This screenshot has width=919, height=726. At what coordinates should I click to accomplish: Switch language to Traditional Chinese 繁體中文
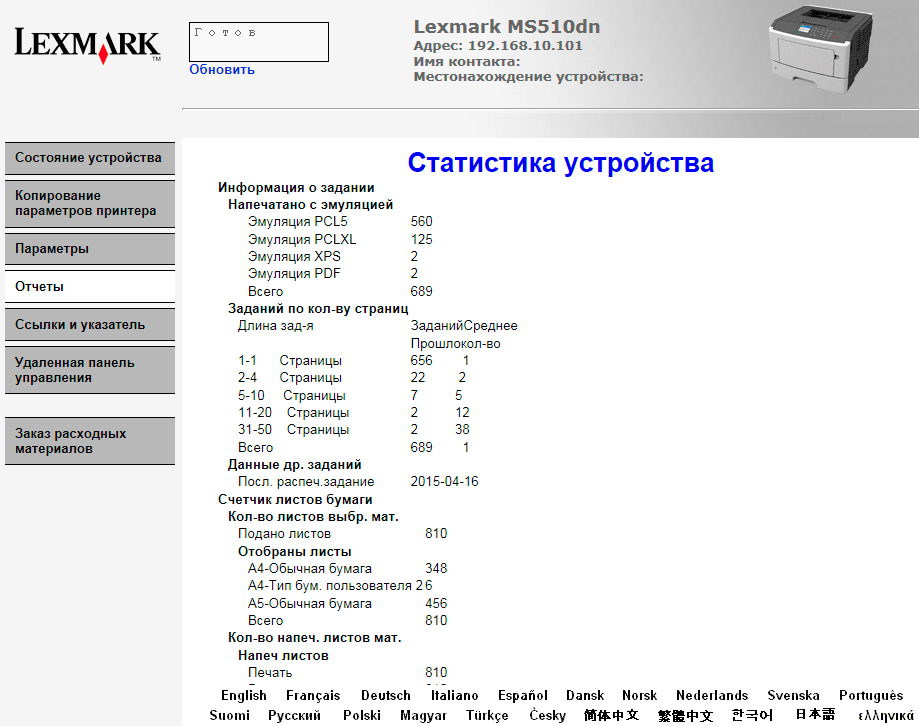pos(685,715)
